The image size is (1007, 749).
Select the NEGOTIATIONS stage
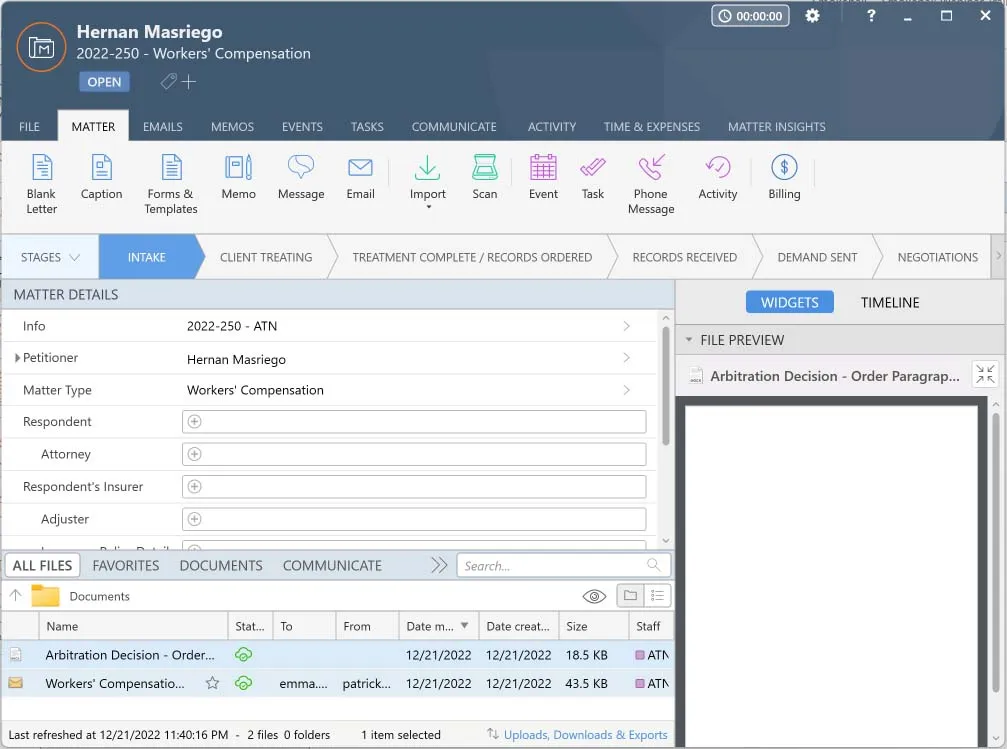tap(938, 257)
